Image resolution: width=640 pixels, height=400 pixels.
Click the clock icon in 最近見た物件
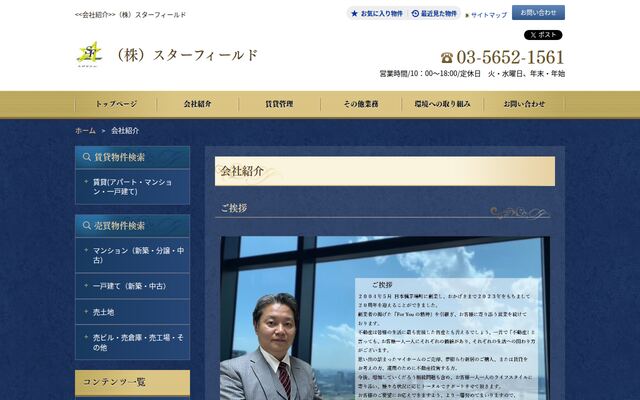[415, 13]
